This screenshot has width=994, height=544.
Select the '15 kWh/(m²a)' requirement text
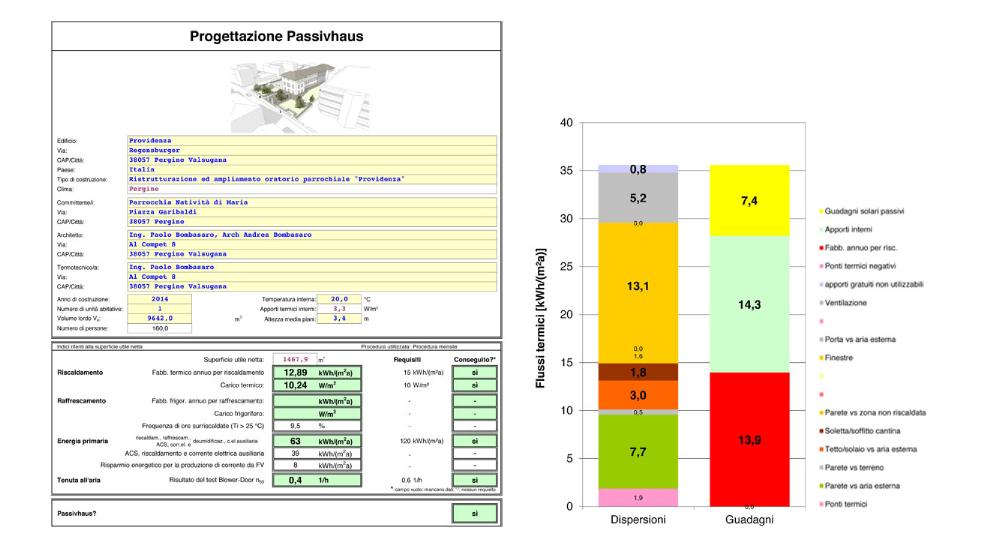point(423,373)
